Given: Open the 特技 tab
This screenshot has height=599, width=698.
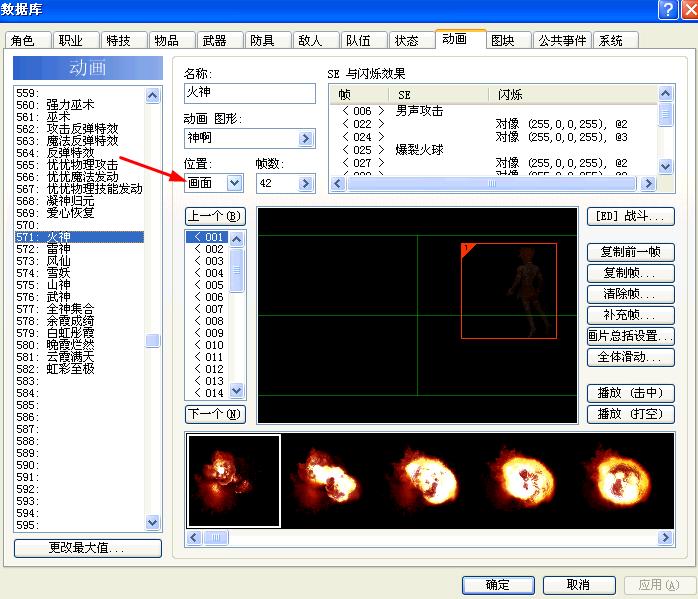Looking at the screenshot, I should pyautogui.click(x=123, y=40).
